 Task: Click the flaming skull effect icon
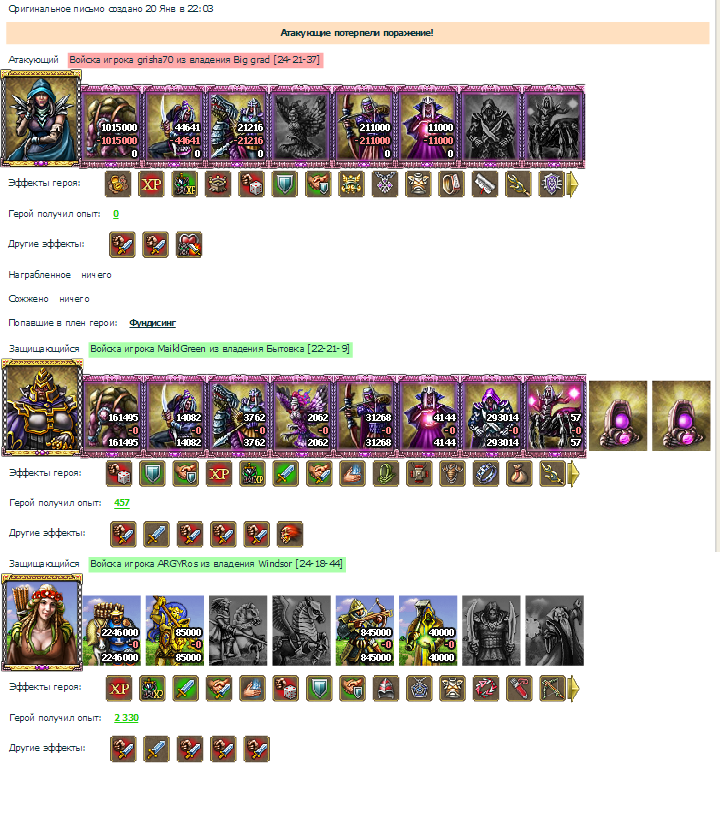point(290,534)
